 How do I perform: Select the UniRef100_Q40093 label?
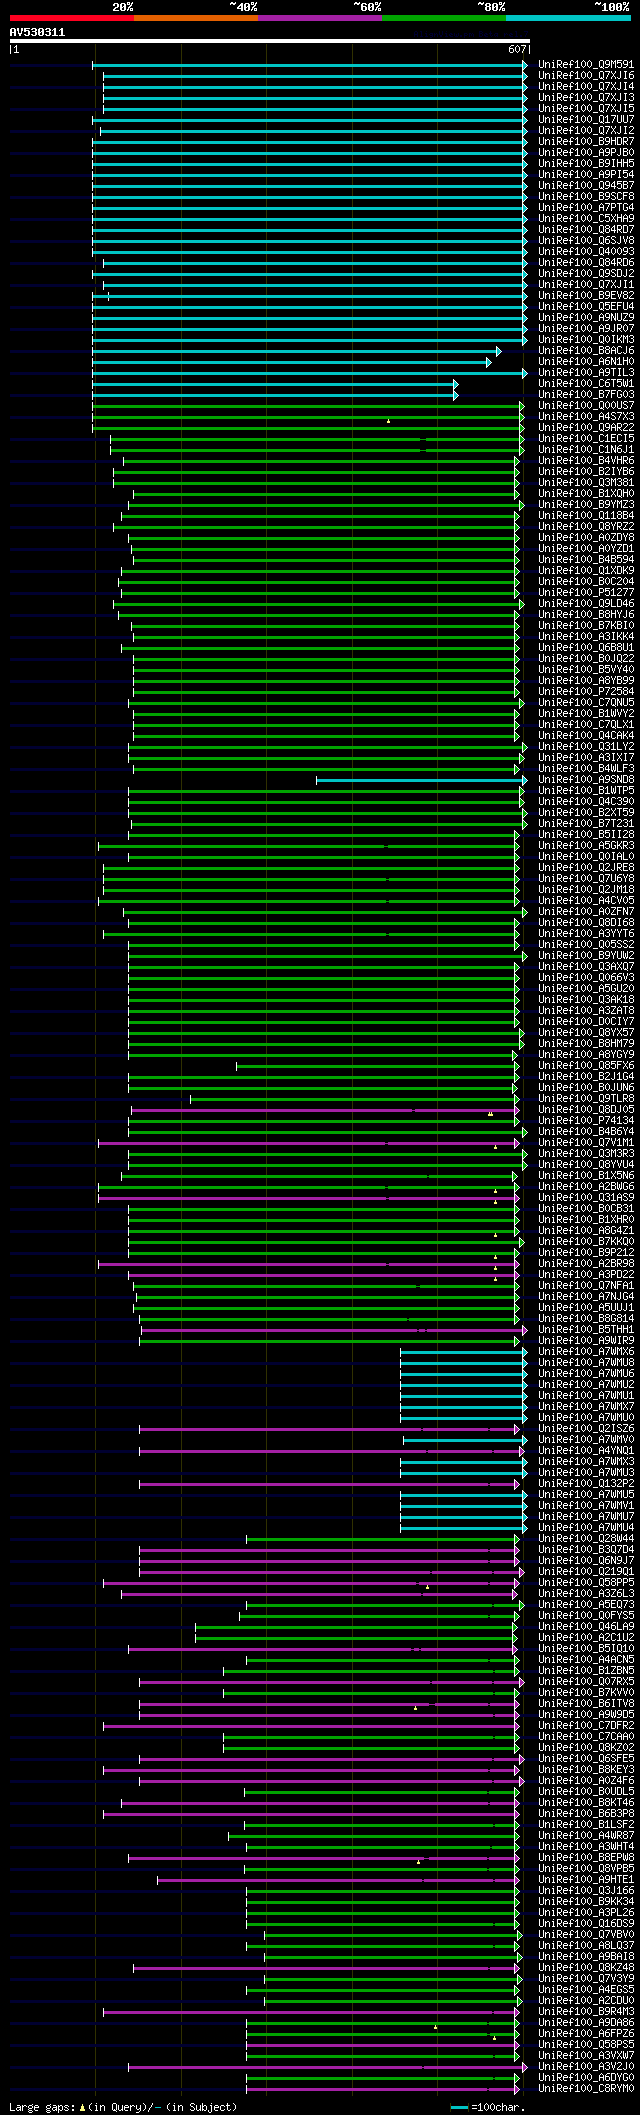(586, 251)
